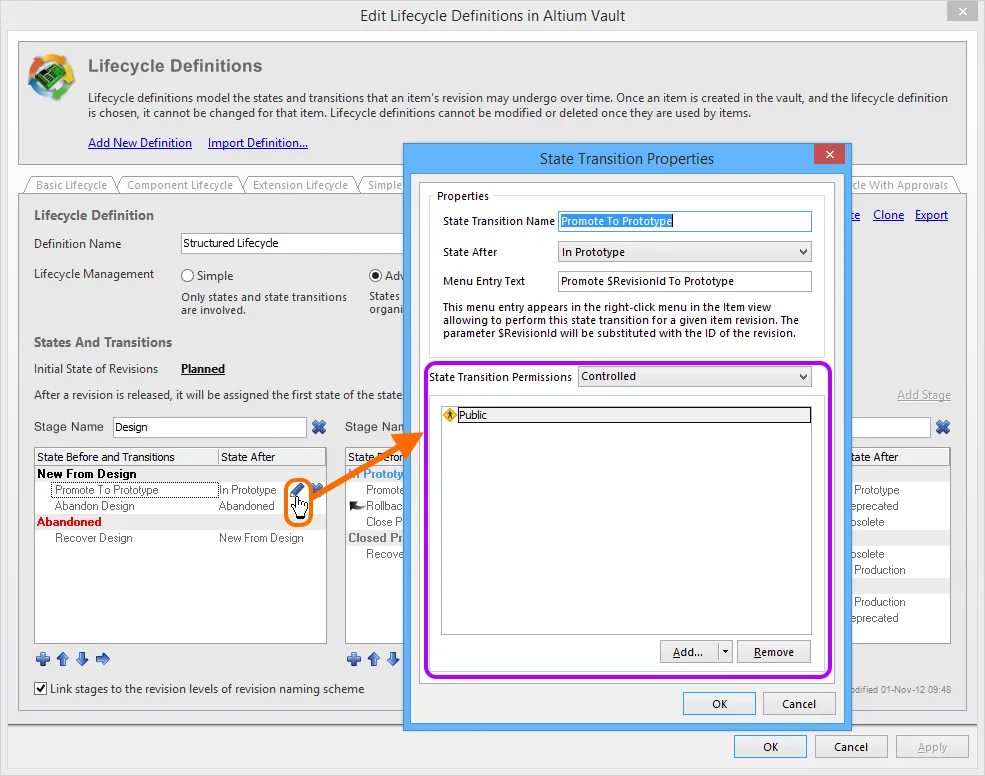This screenshot has width=985, height=776.
Task: Click the Stage Name field containing Design
Action: tap(210, 427)
